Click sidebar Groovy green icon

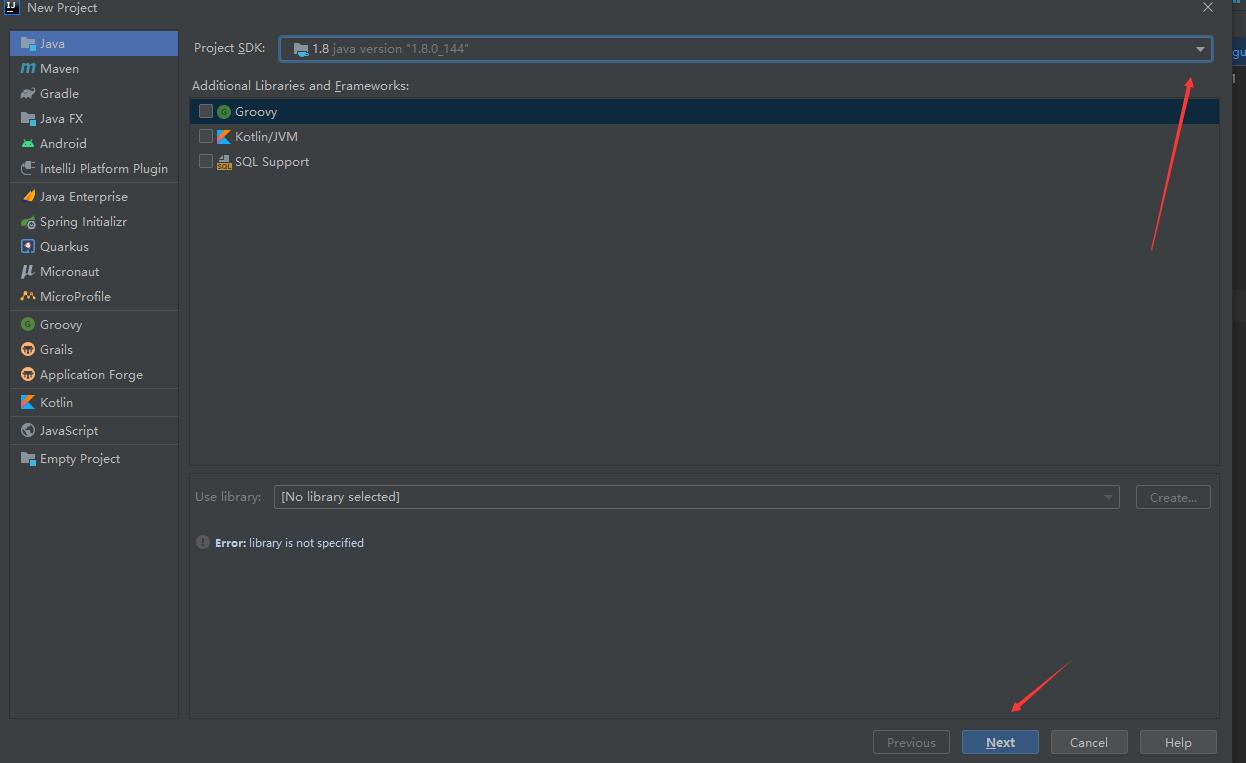tap(28, 325)
